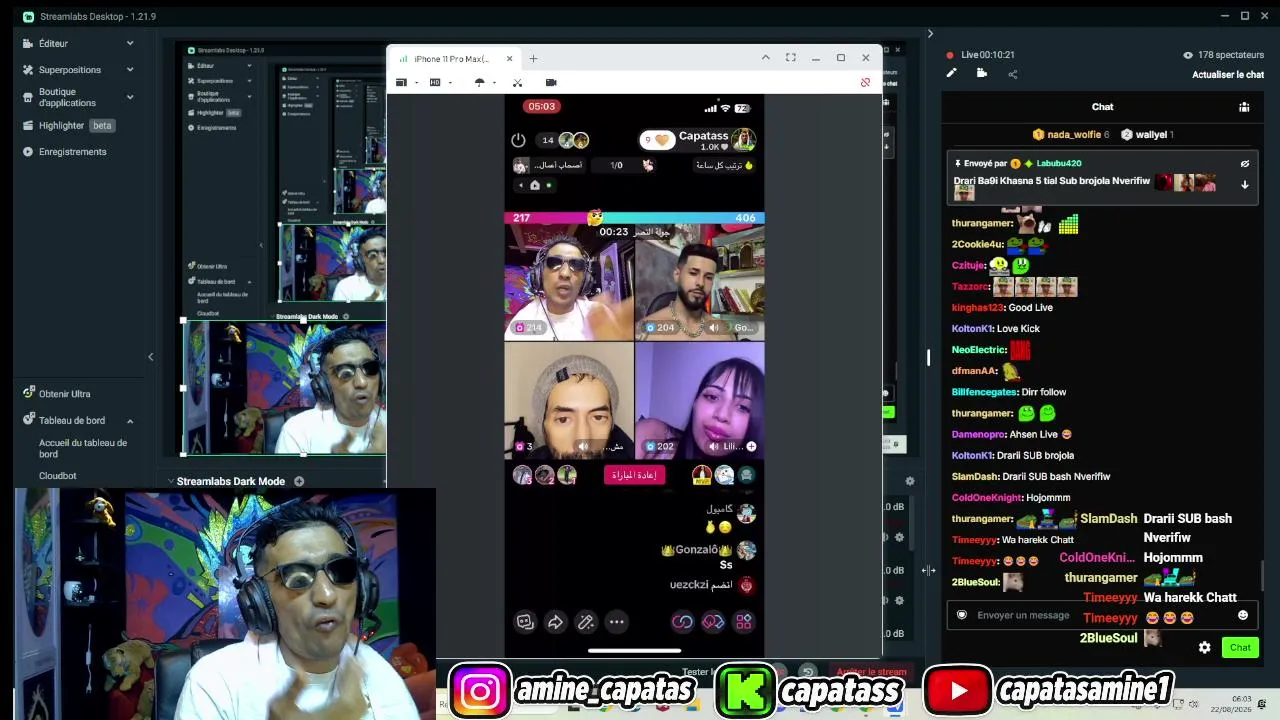Enter fullscreen in the mirror window

pos(790,58)
